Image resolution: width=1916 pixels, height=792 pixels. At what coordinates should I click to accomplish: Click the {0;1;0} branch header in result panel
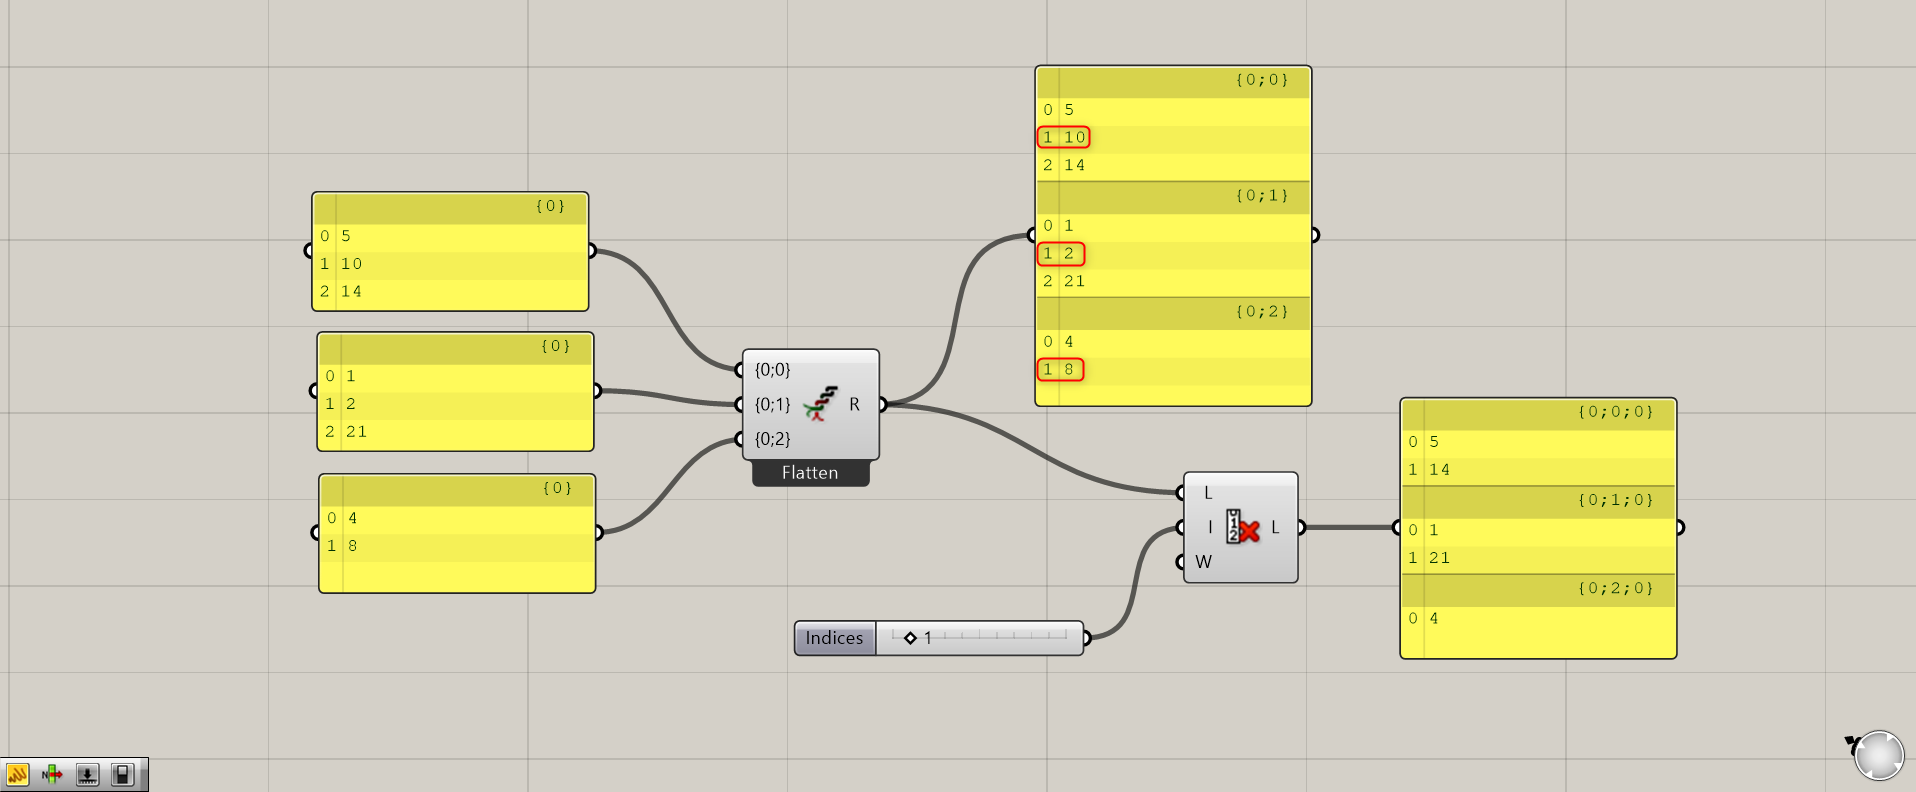[x=1615, y=500]
